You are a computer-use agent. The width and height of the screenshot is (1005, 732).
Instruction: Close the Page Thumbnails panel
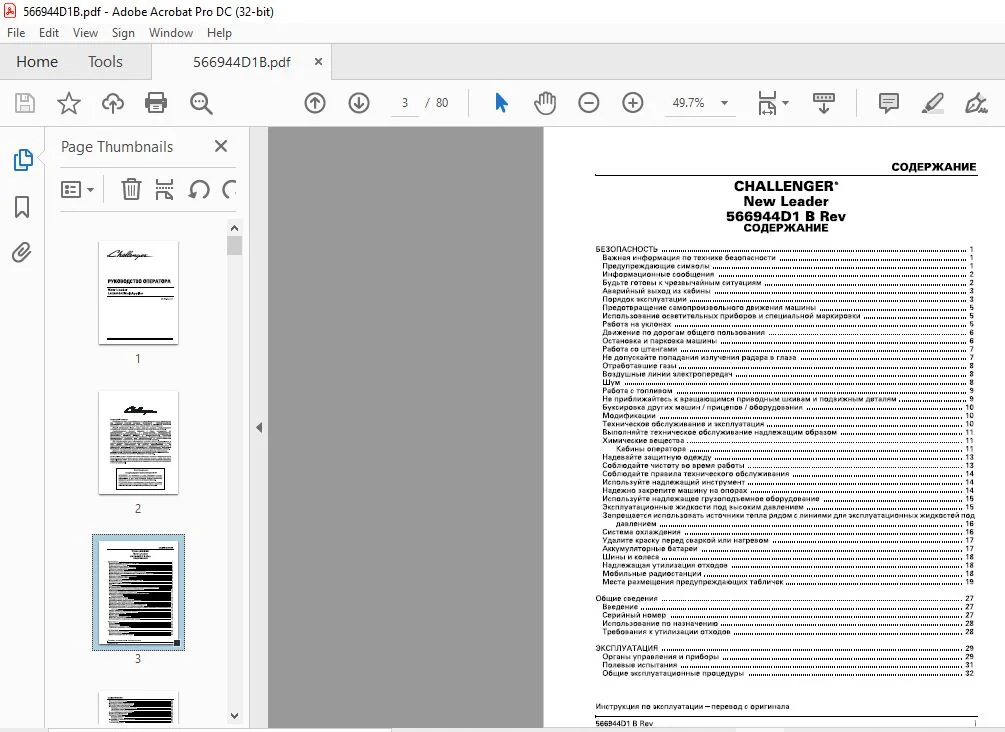(221, 146)
